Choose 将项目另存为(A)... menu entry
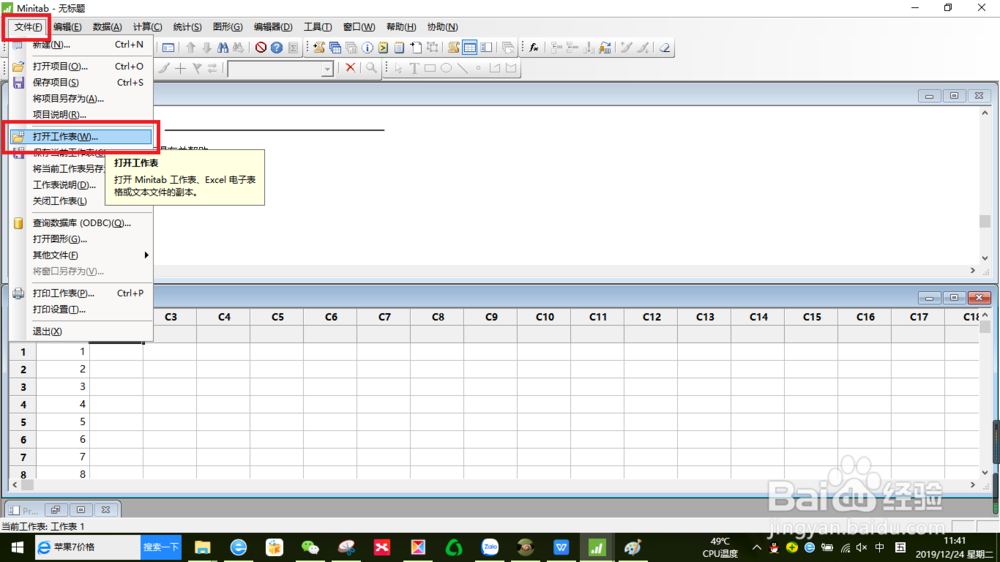This screenshot has height=562, width=1000. 81,98
